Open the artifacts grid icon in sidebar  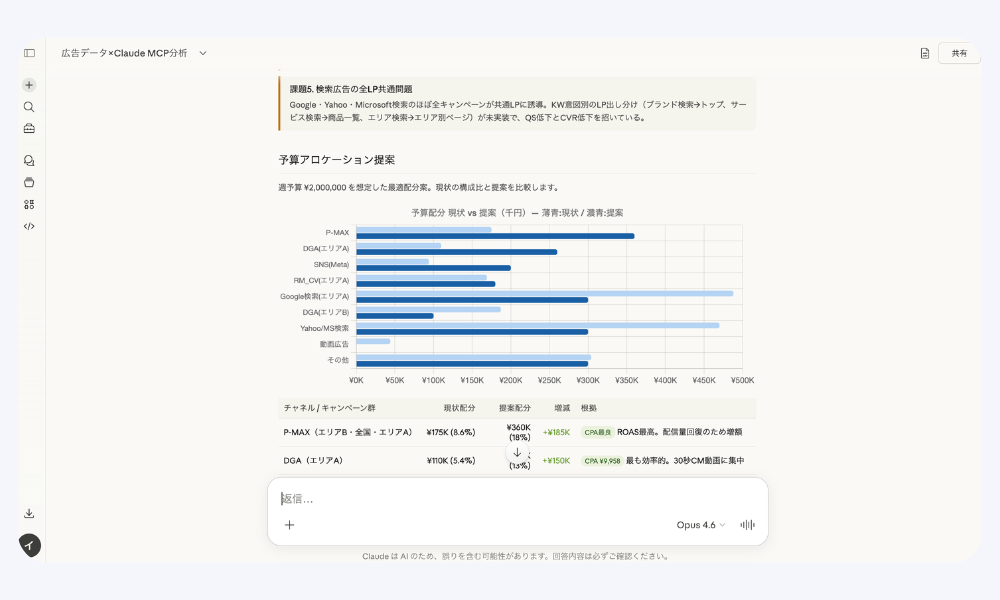[x=29, y=204]
